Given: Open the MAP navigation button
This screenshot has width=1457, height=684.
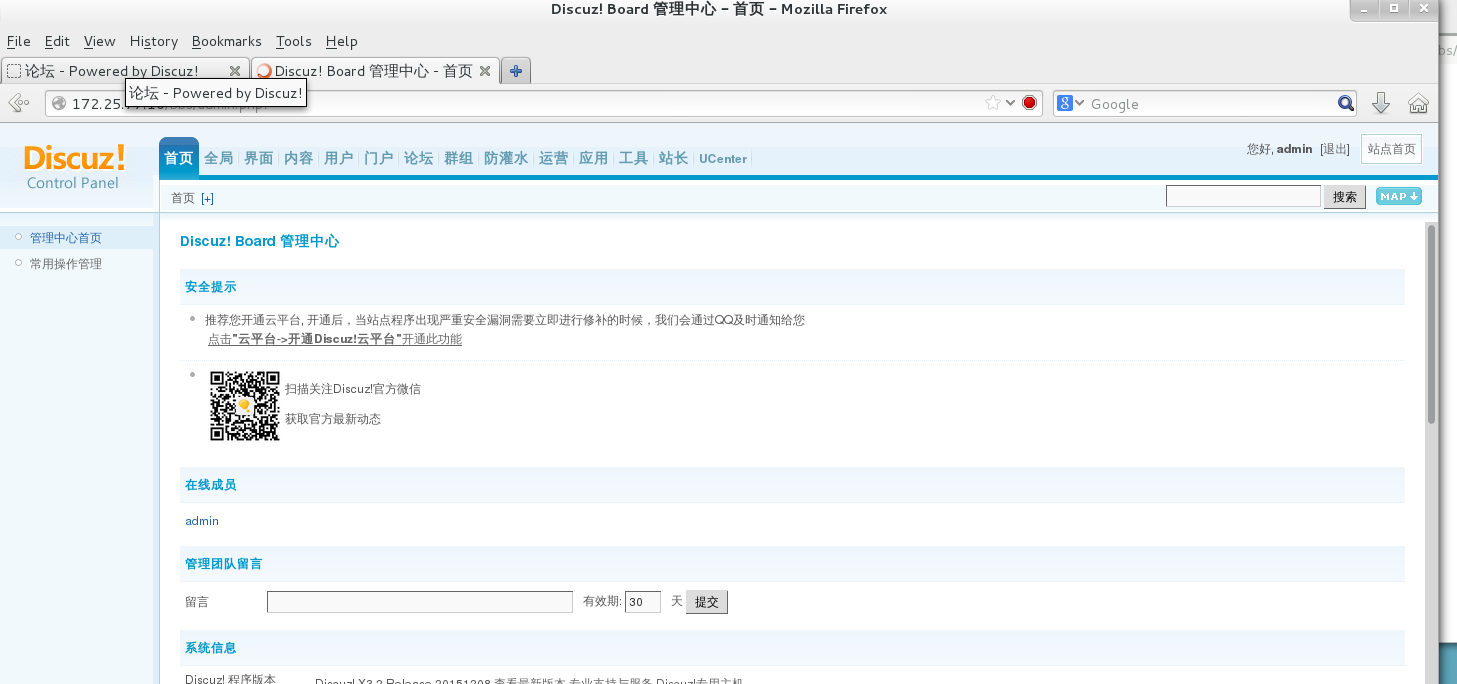Looking at the screenshot, I should click(1398, 196).
